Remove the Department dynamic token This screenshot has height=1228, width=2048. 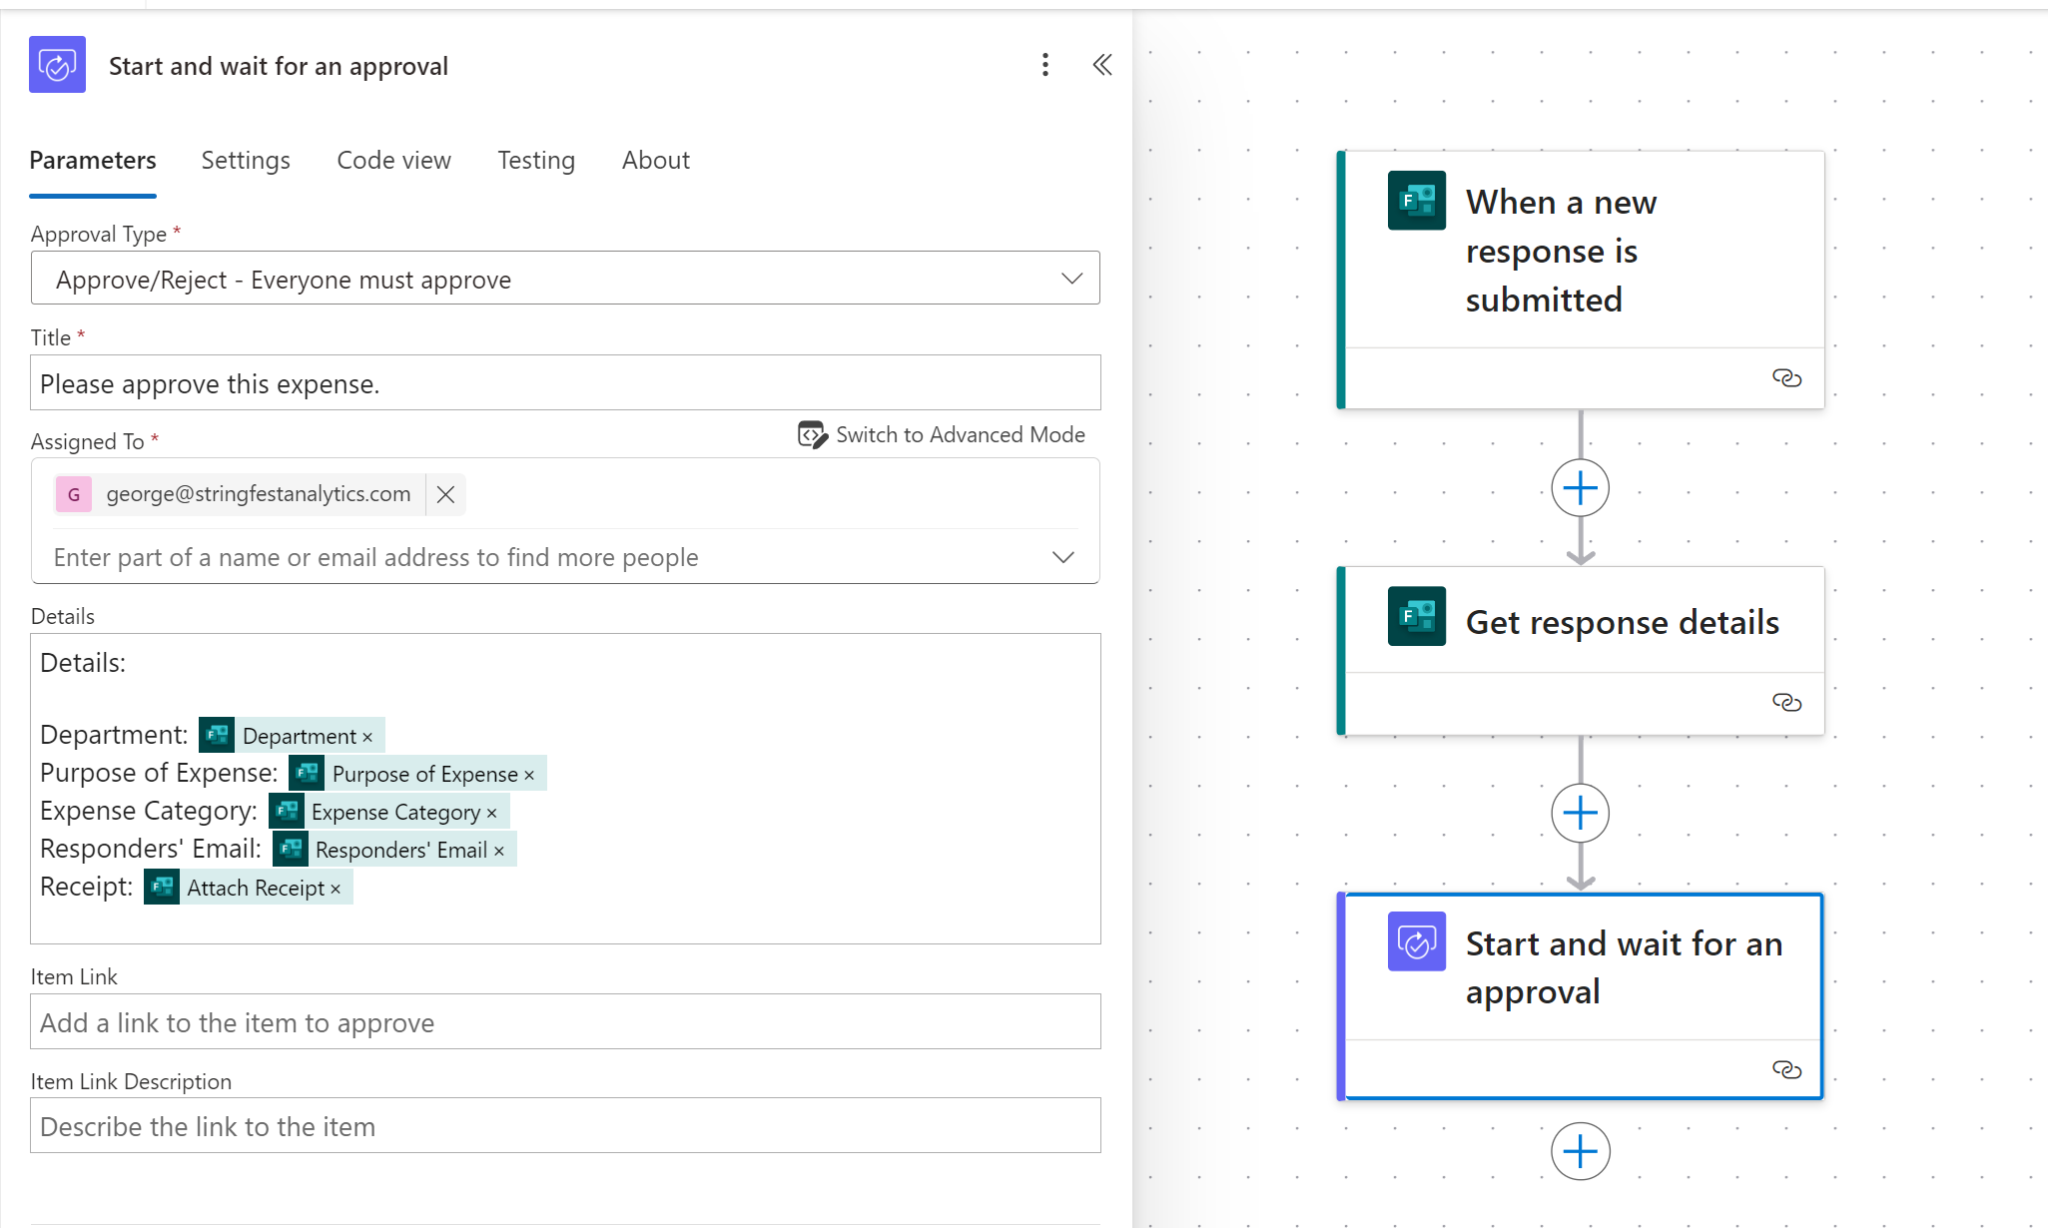click(x=368, y=738)
